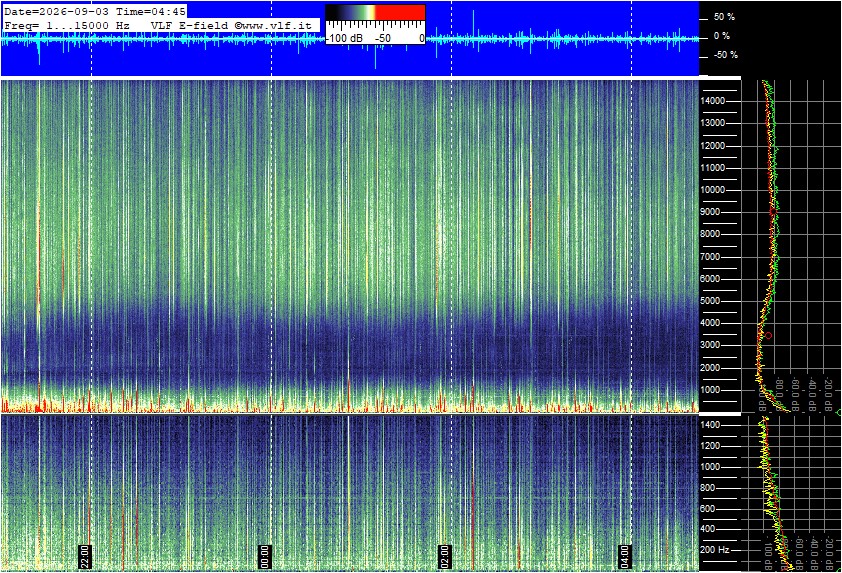This screenshot has width=842, height=573.
Task: Click -20.0 dB label in lower spectrum plot
Action: [x=829, y=554]
